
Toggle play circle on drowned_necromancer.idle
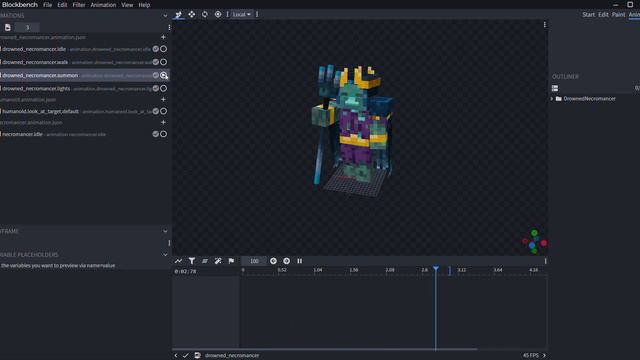[x=163, y=49]
